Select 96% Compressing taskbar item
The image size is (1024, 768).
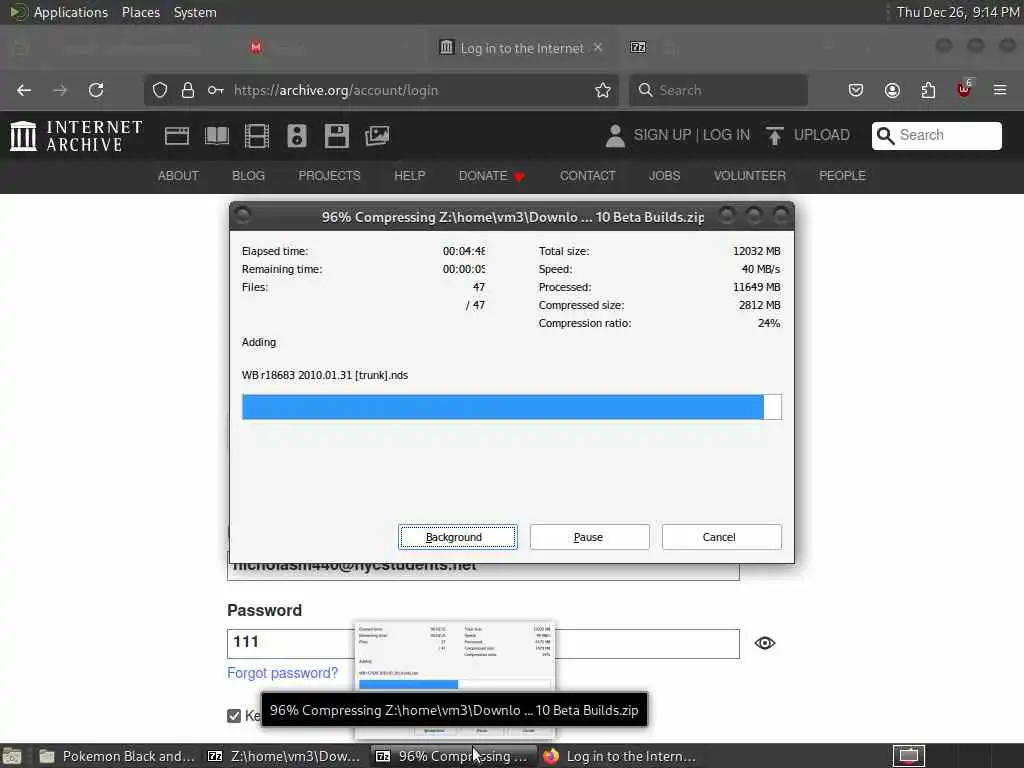click(454, 756)
